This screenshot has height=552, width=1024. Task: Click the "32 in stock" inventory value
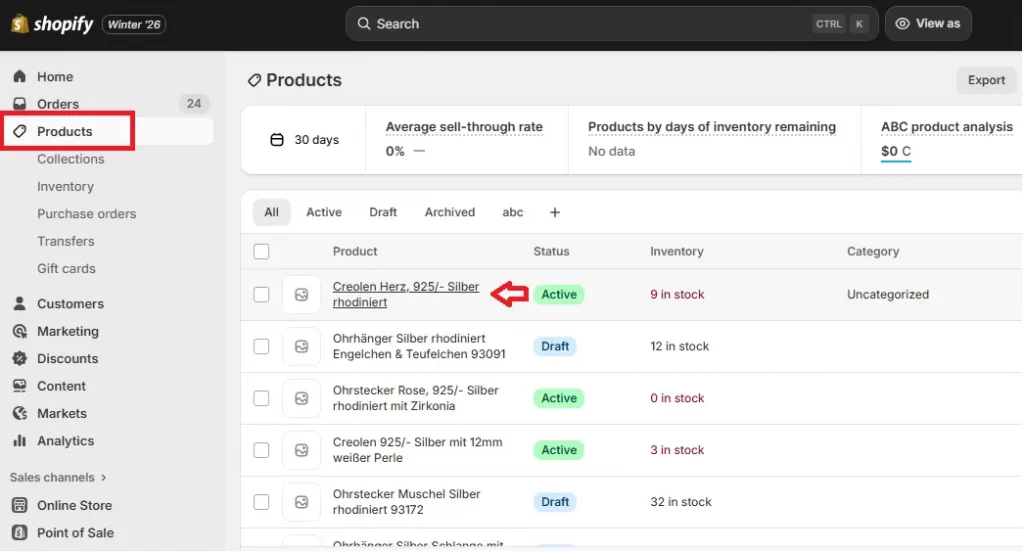680,502
